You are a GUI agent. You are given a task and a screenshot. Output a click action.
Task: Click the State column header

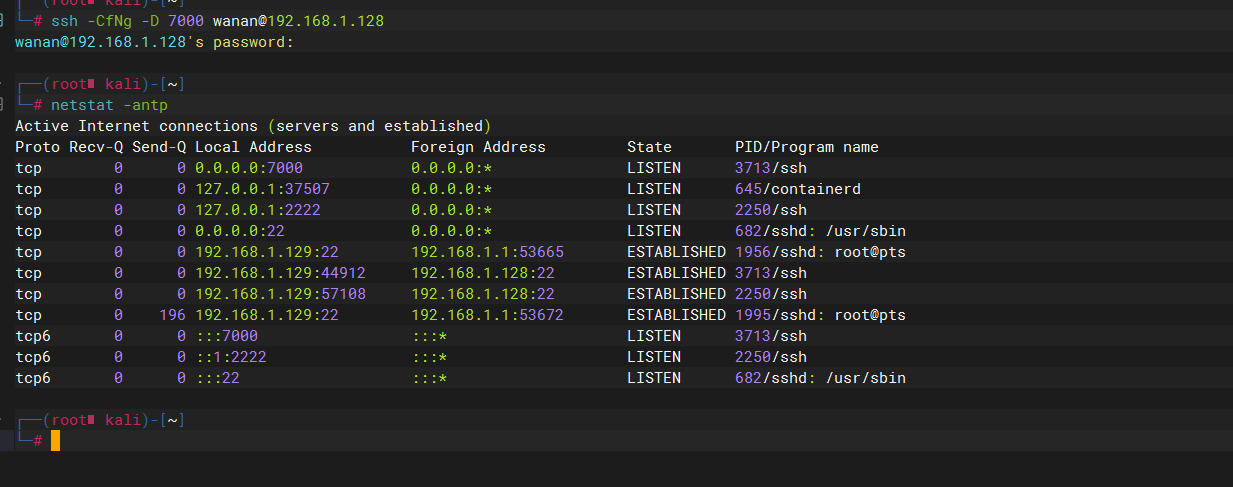click(x=649, y=147)
